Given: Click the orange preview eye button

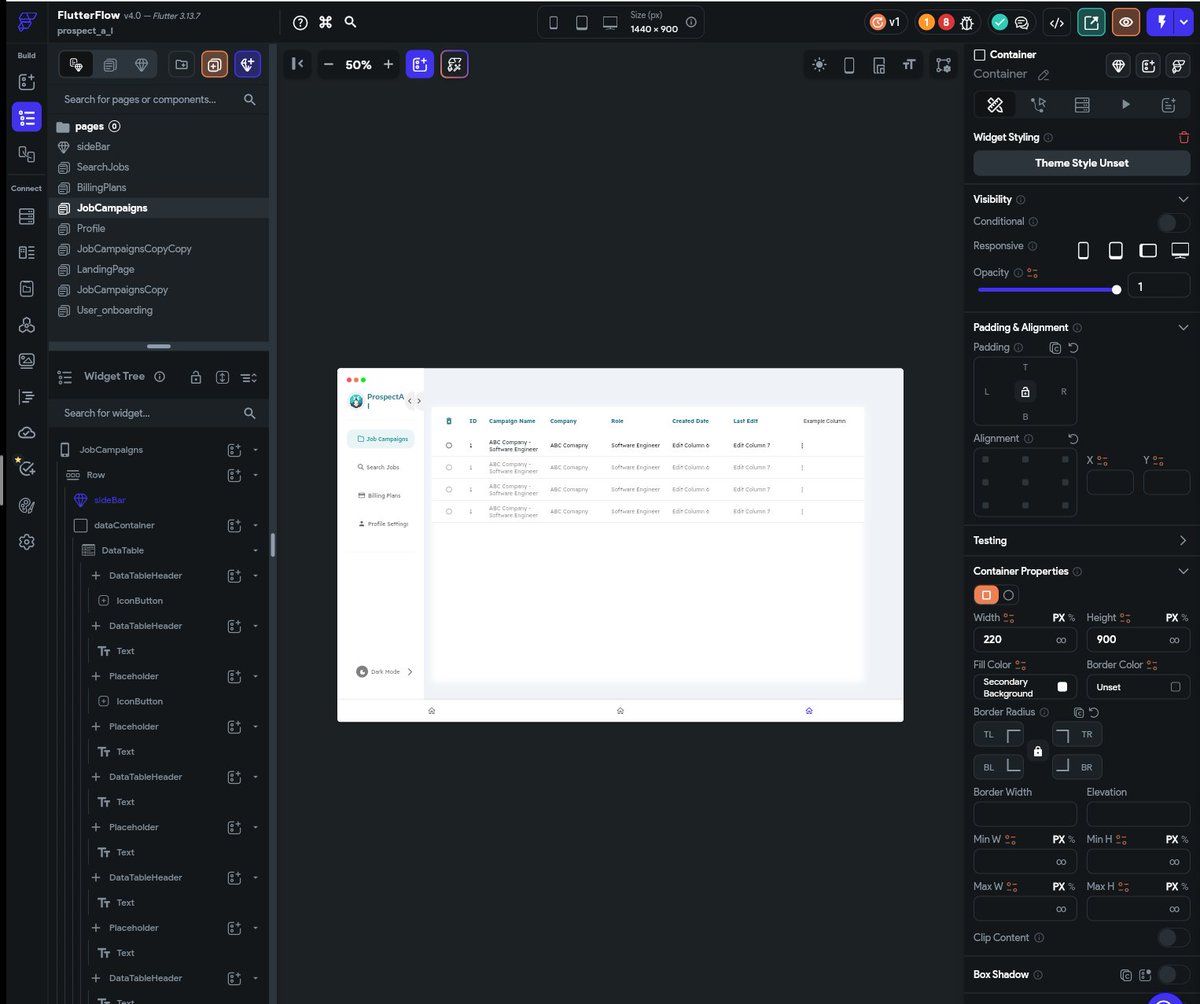Looking at the screenshot, I should 1126,22.
